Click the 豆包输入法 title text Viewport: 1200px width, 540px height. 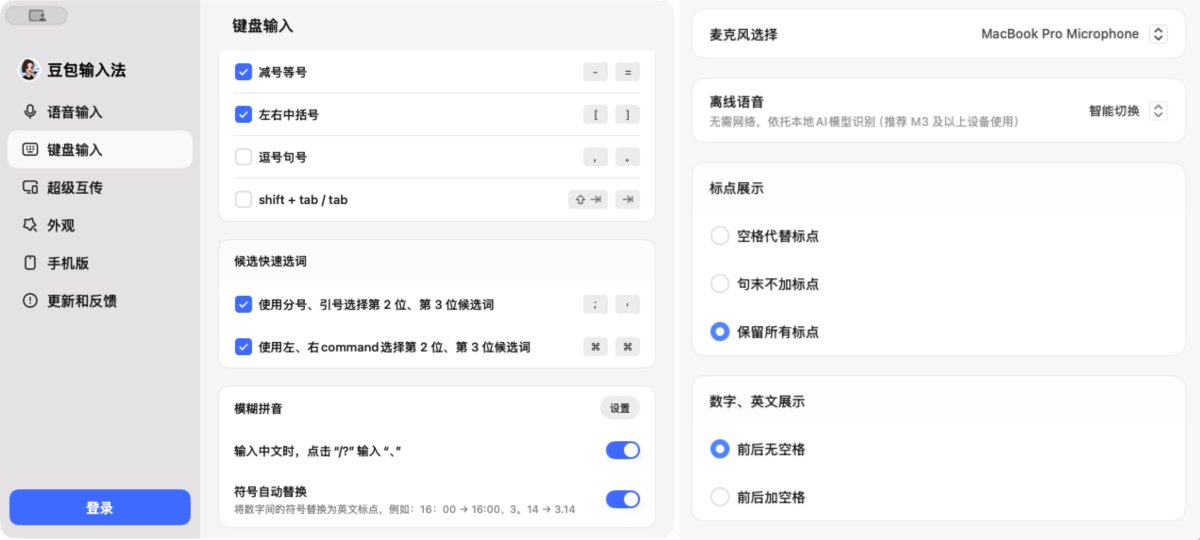tap(87, 71)
